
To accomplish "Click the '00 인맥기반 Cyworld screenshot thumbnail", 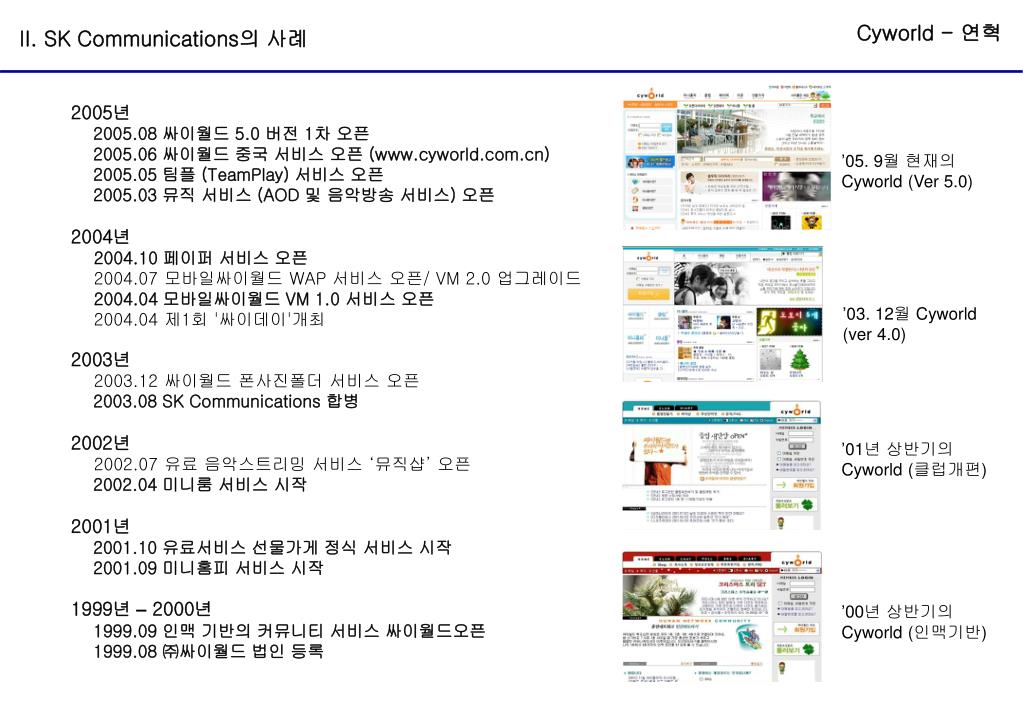I will point(722,617).
